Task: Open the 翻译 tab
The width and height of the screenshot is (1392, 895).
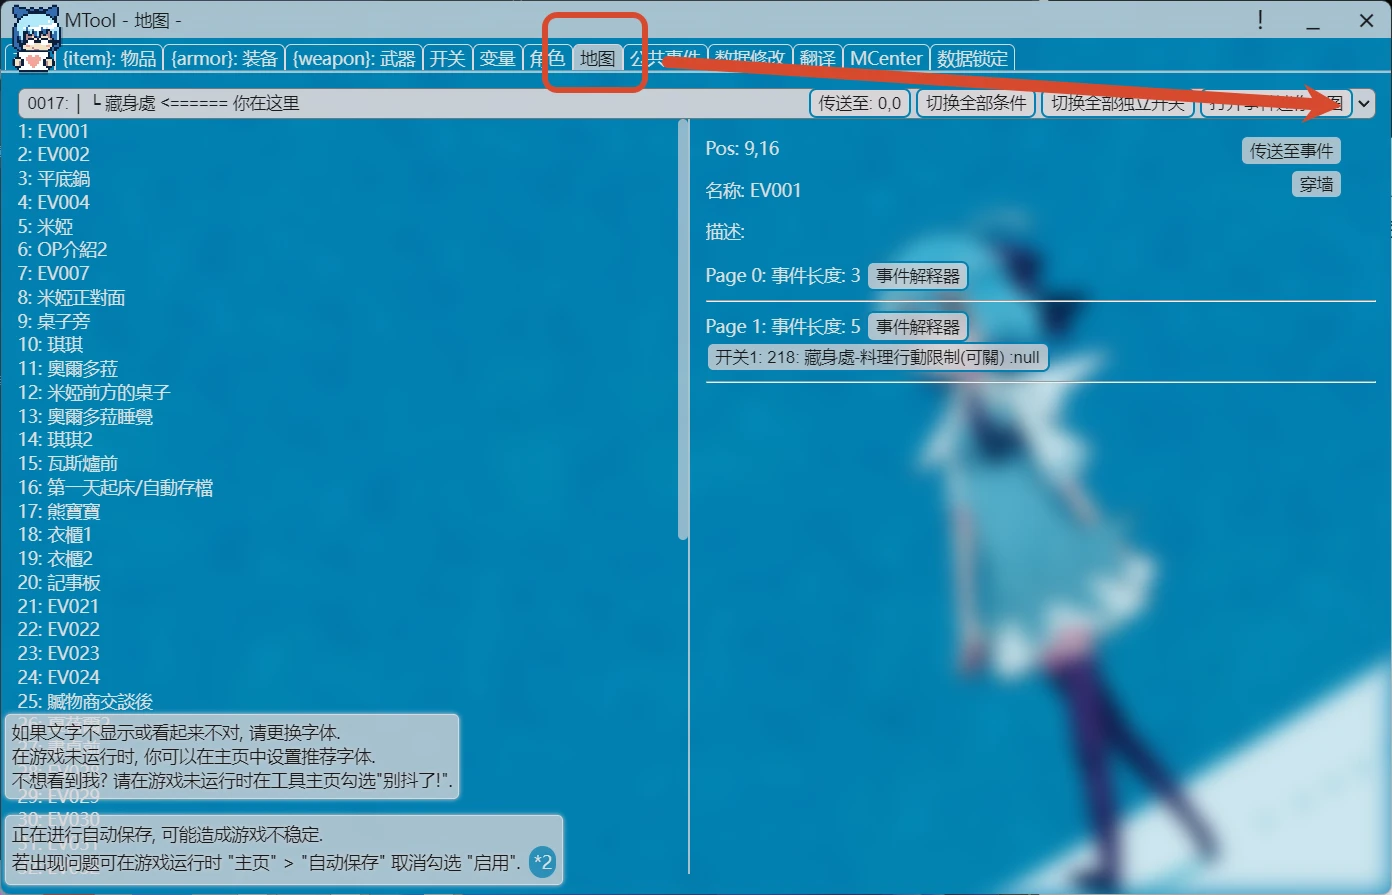Action: tap(817, 59)
